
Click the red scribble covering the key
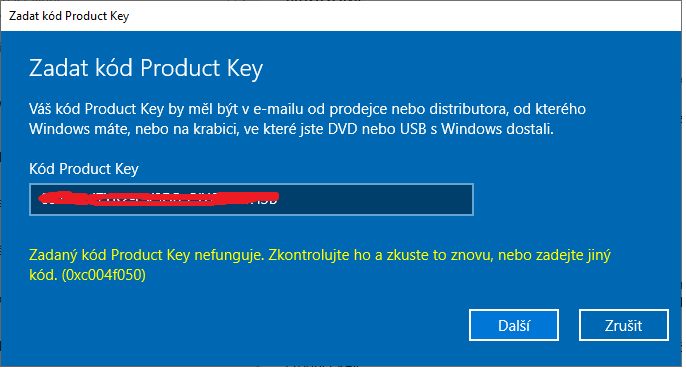tap(158, 198)
